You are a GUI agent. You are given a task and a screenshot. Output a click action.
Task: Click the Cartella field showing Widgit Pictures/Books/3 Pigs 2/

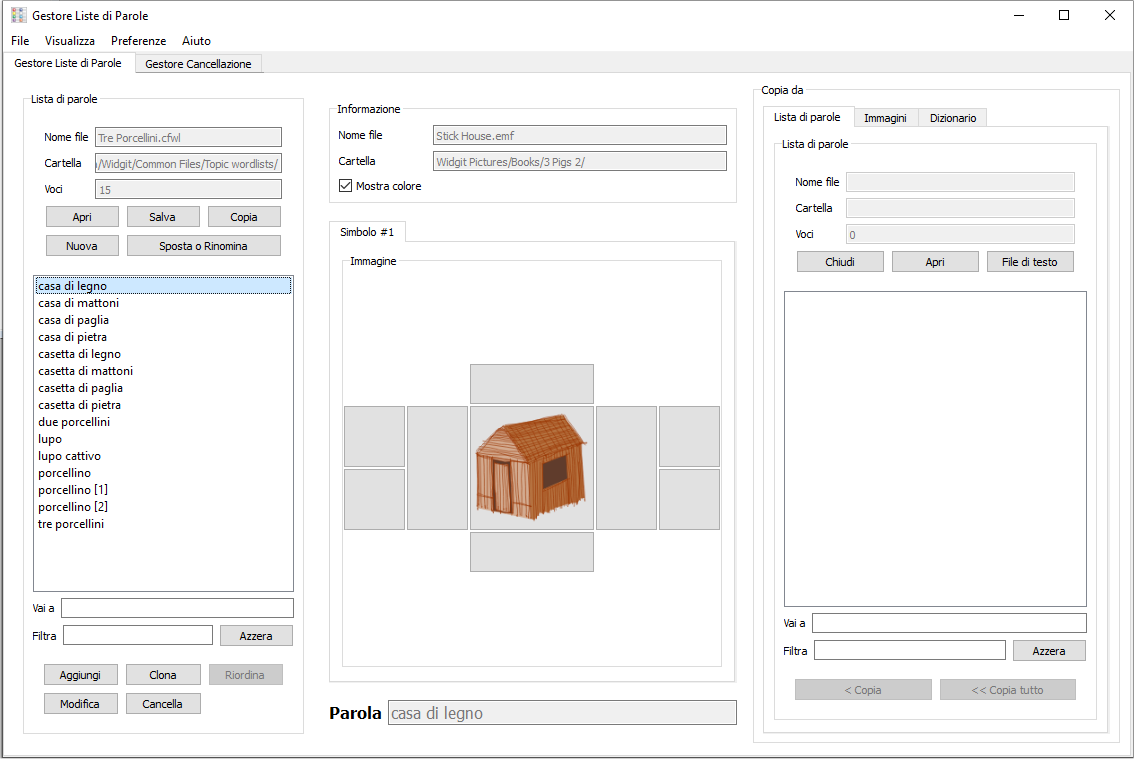(x=580, y=161)
